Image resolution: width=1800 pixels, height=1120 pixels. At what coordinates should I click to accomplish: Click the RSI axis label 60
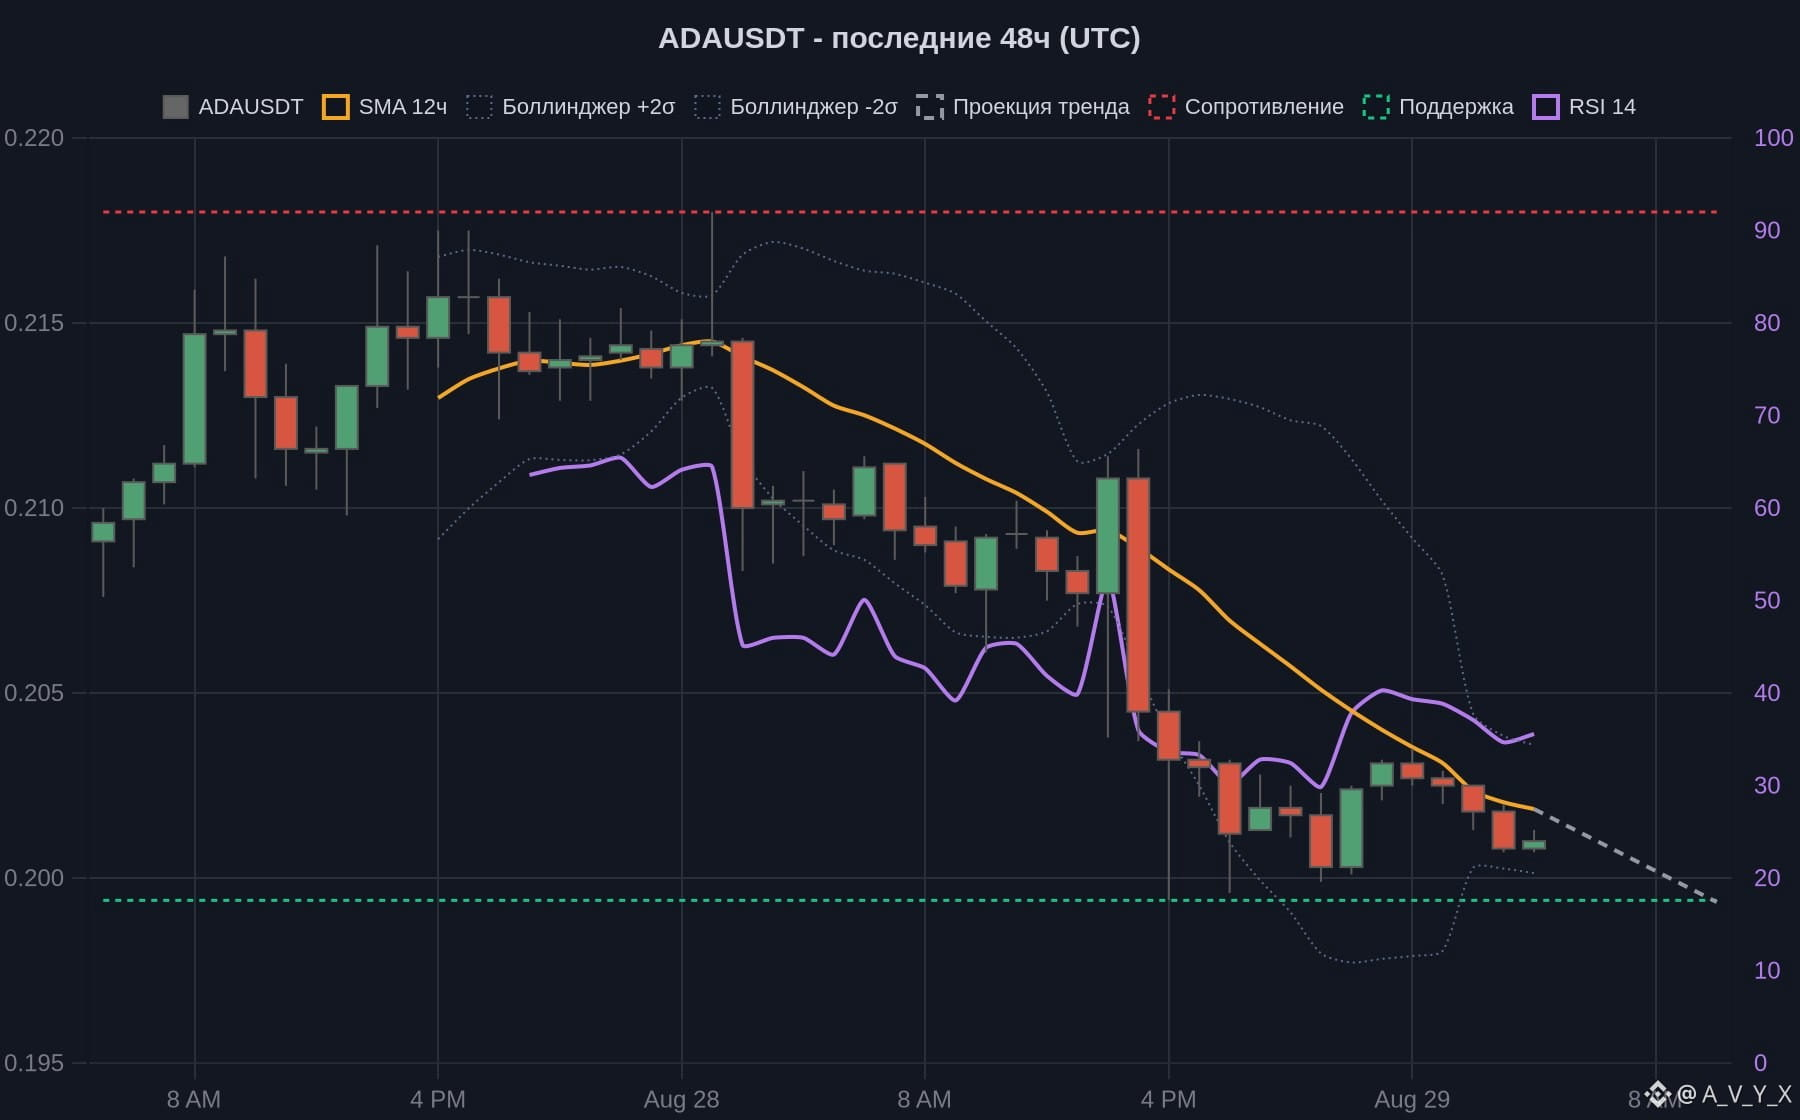[x=1767, y=508]
